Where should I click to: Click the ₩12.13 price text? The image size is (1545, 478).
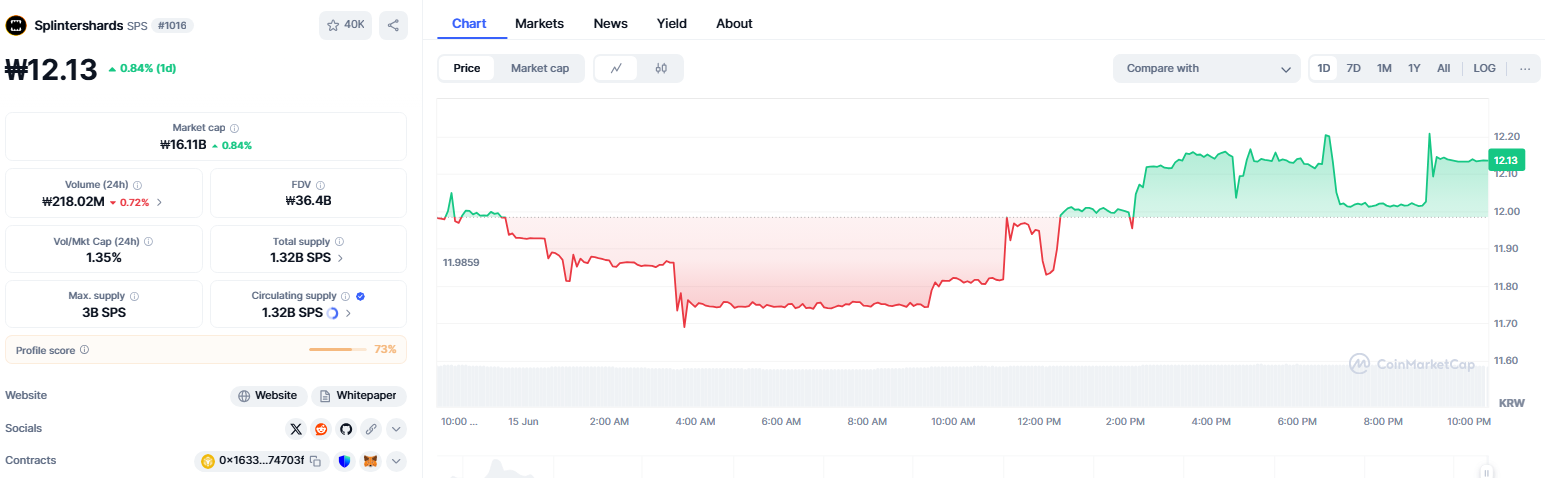point(51,69)
